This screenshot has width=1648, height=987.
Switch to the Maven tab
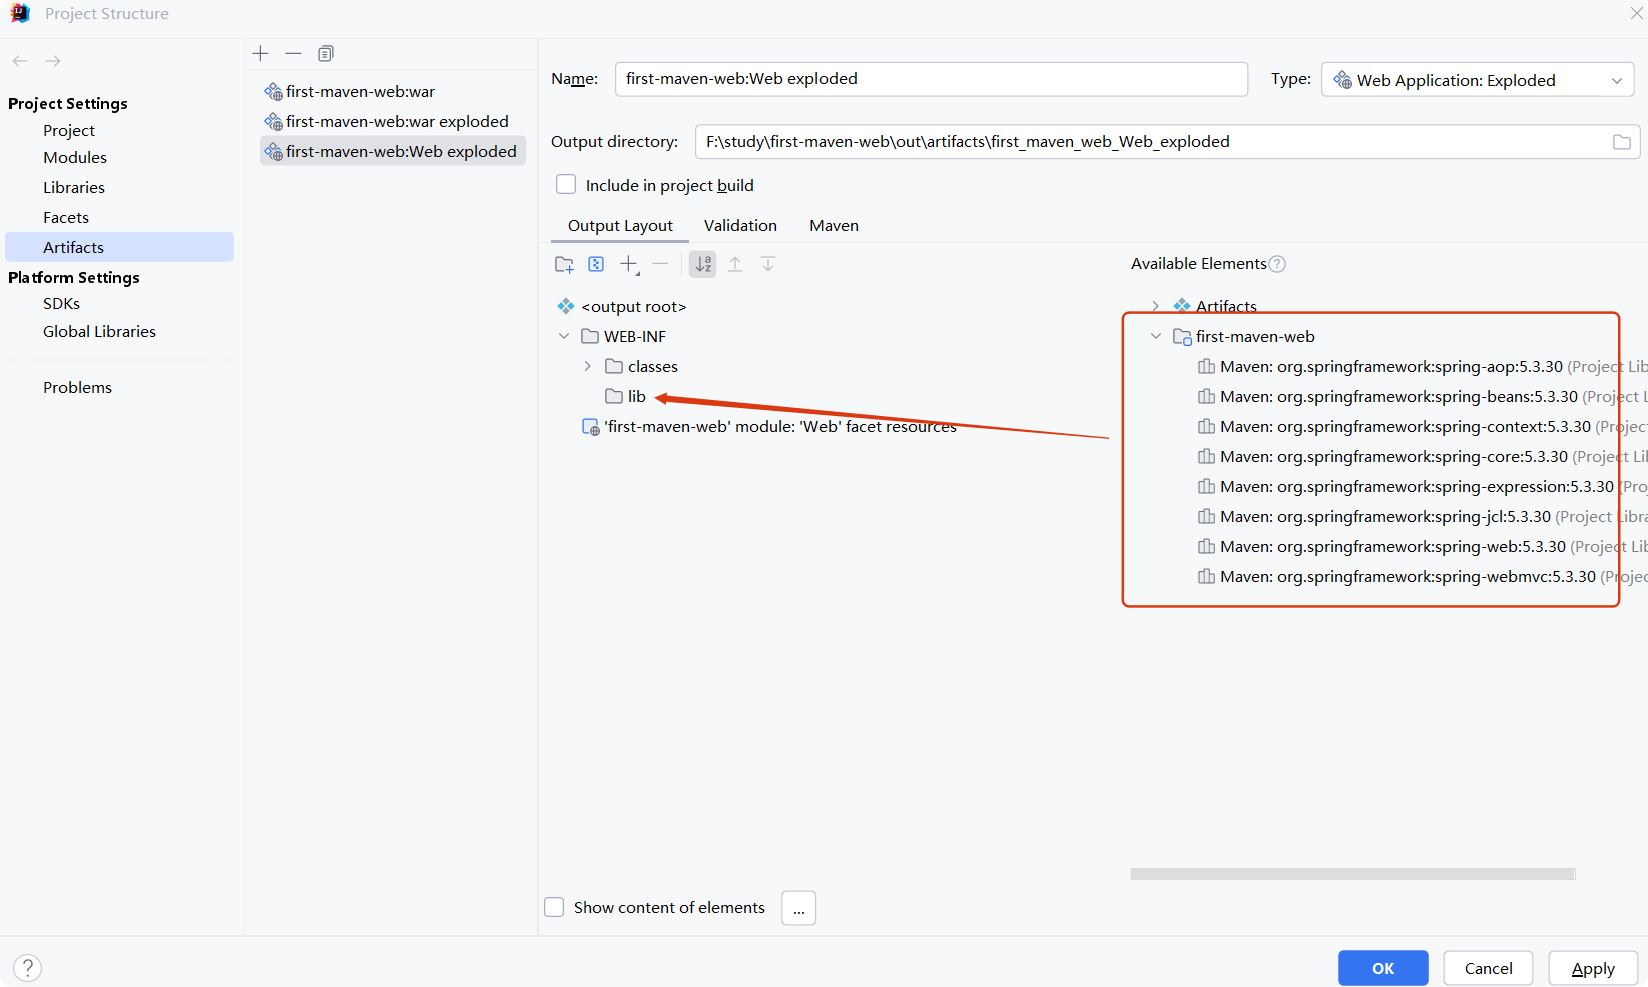pyautogui.click(x=834, y=226)
